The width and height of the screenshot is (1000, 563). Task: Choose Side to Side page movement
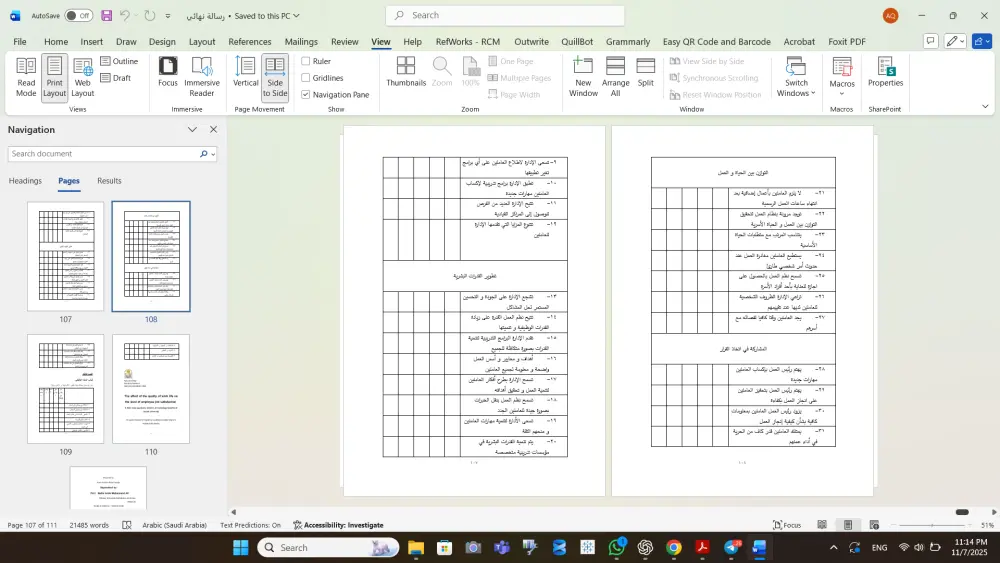[275, 77]
